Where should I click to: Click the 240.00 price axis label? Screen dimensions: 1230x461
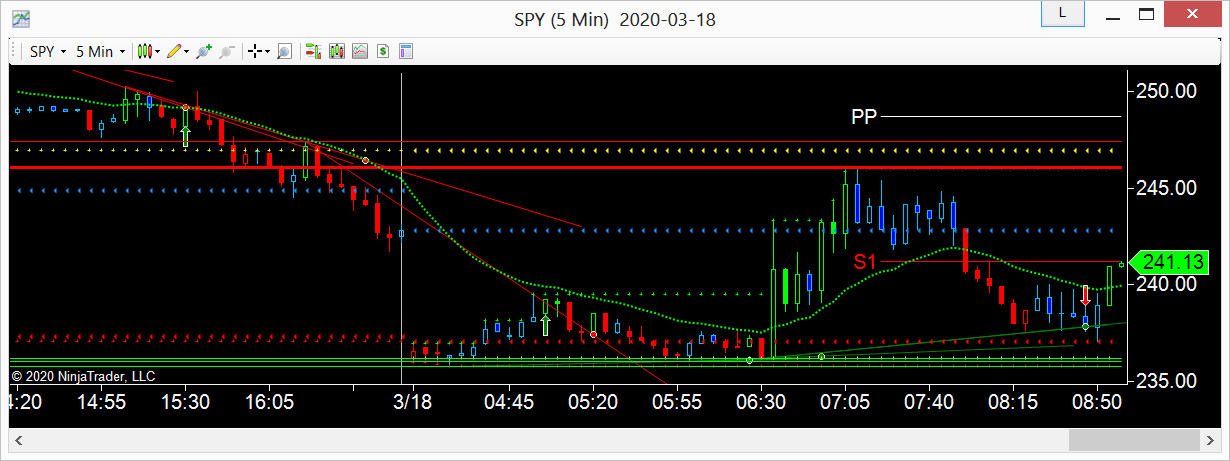(1167, 285)
